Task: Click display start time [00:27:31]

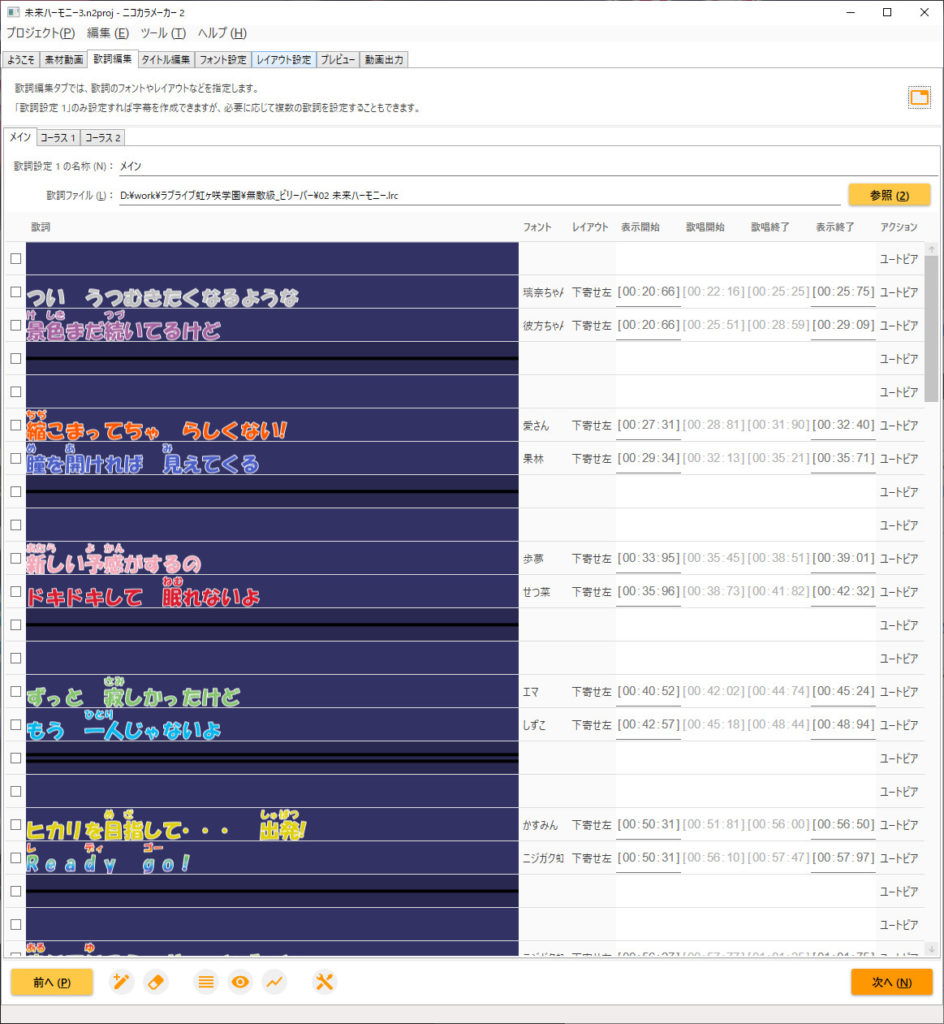Action: [649, 425]
